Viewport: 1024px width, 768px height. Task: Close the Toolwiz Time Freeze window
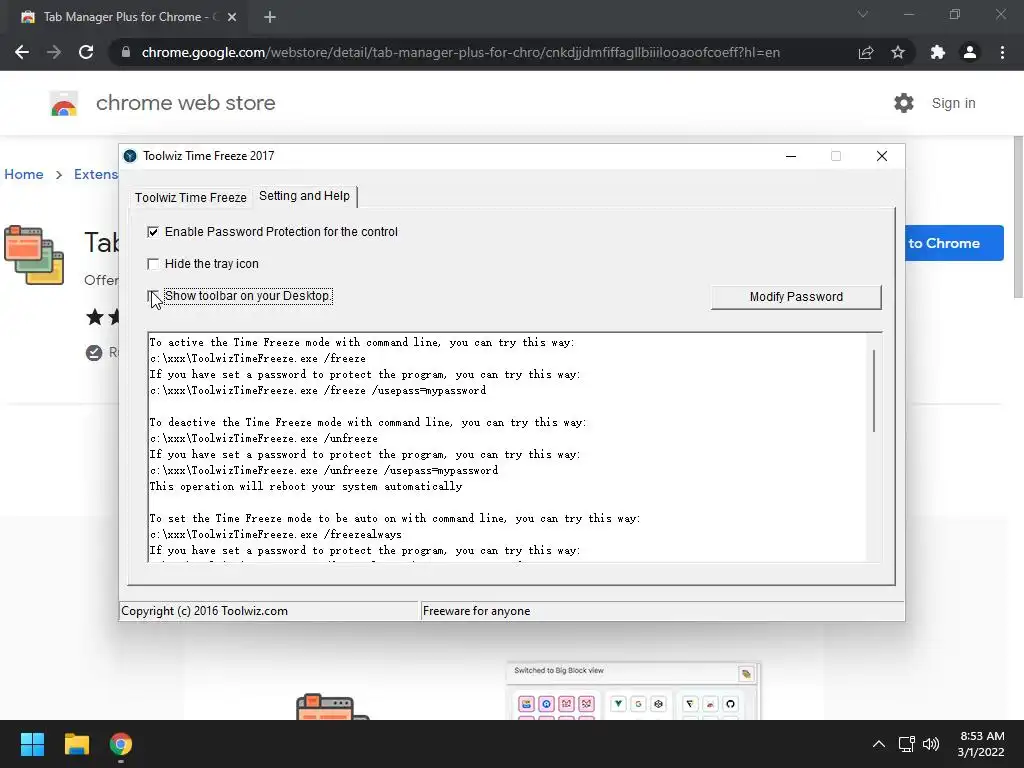point(882,156)
